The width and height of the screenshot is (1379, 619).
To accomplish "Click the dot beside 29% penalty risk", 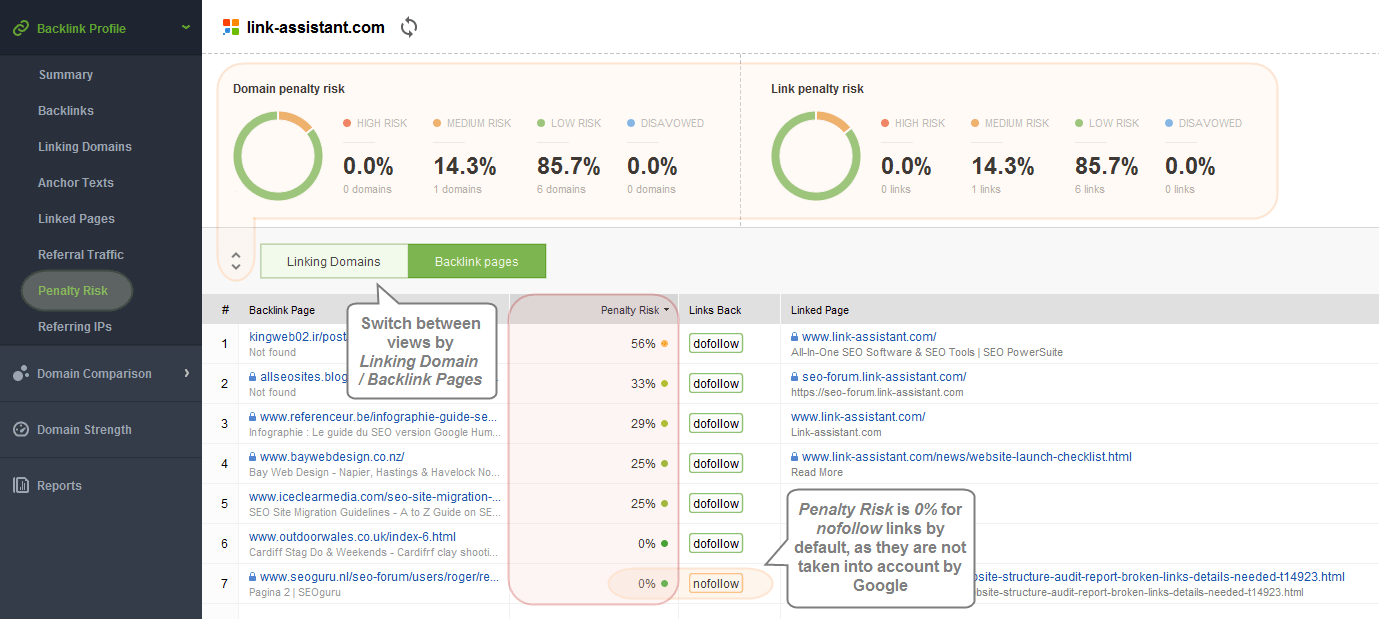I will pos(665,424).
